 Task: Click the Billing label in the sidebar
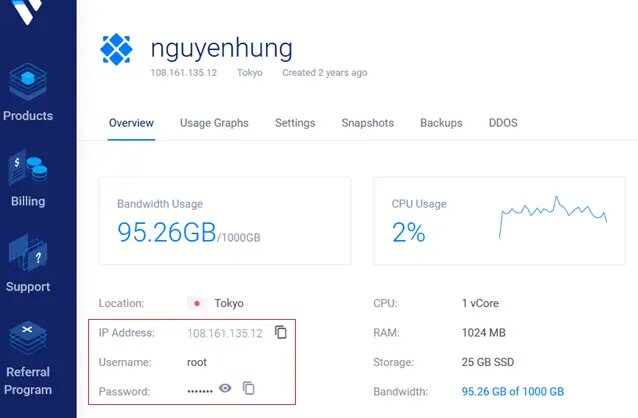pos(28,201)
